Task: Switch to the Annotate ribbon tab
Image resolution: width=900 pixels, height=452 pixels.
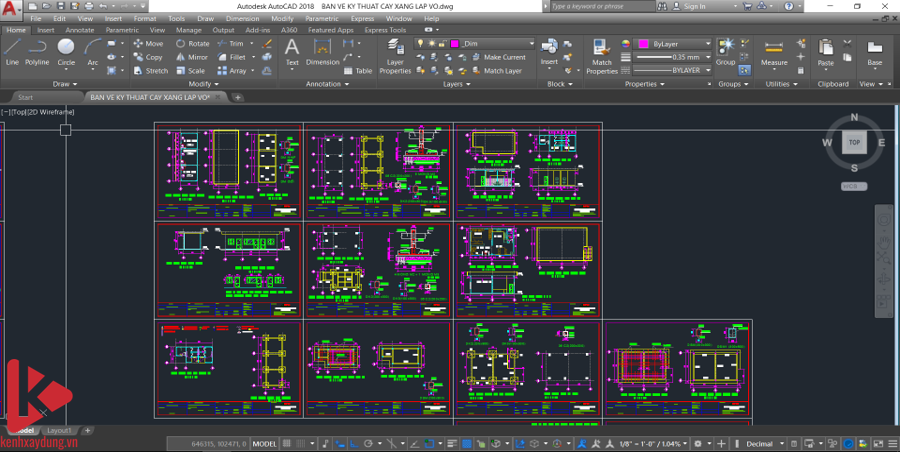Action: [79, 30]
